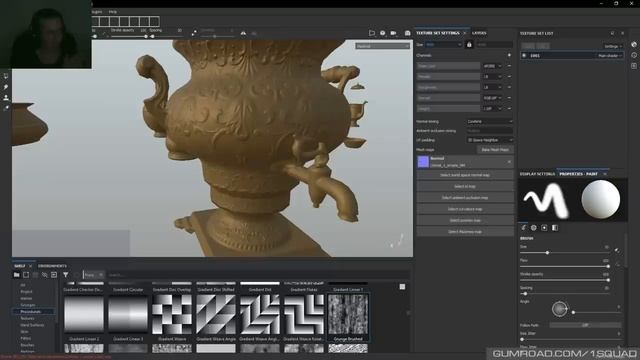
Task: Remove the assigned Normal mesh map
Action: pyautogui.click(x=509, y=162)
